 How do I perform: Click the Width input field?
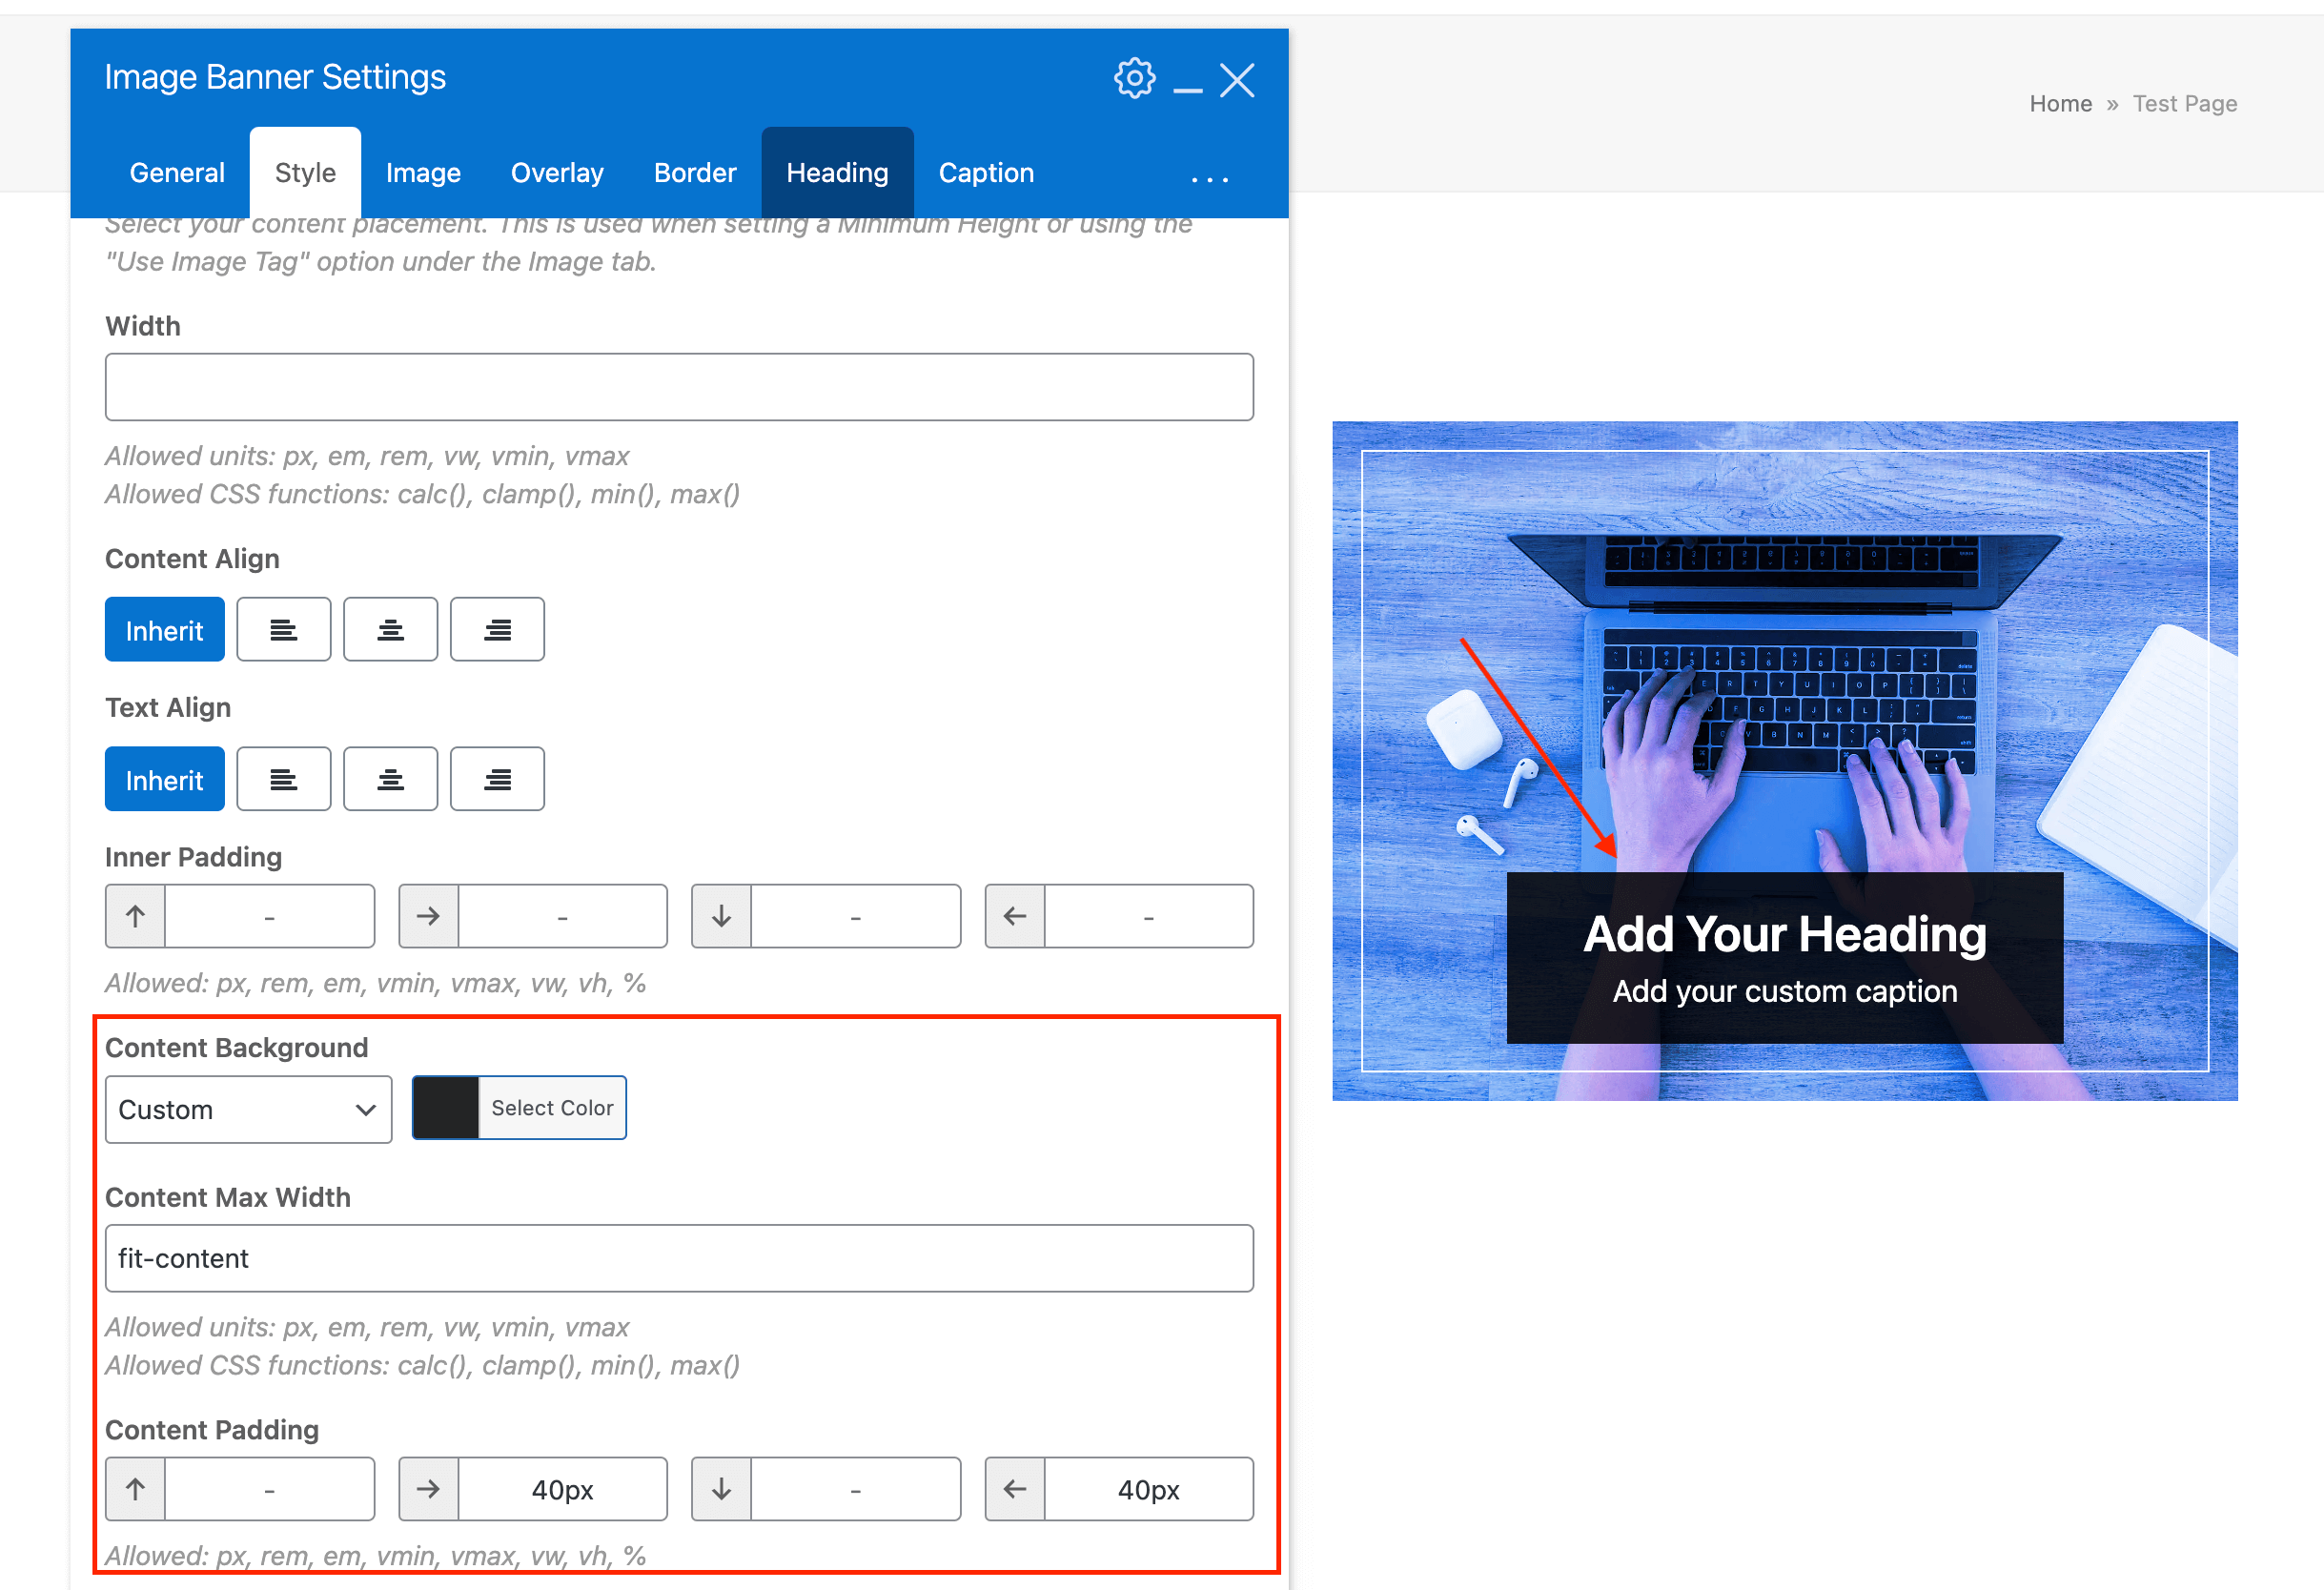click(x=679, y=387)
